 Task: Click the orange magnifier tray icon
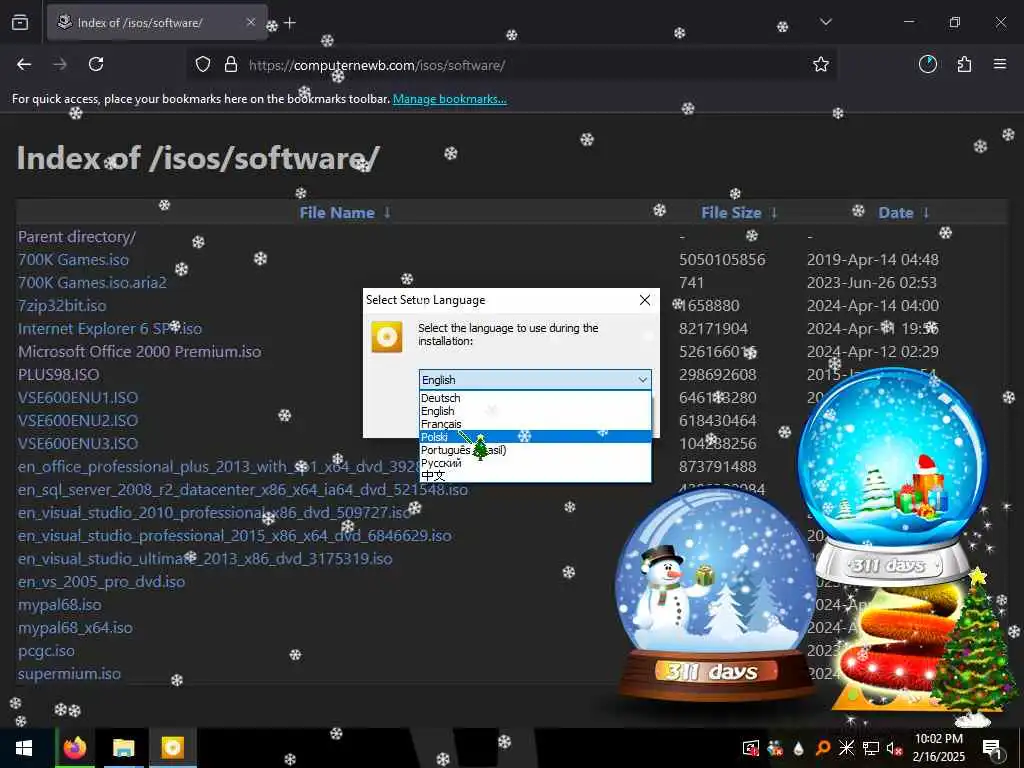click(x=823, y=748)
